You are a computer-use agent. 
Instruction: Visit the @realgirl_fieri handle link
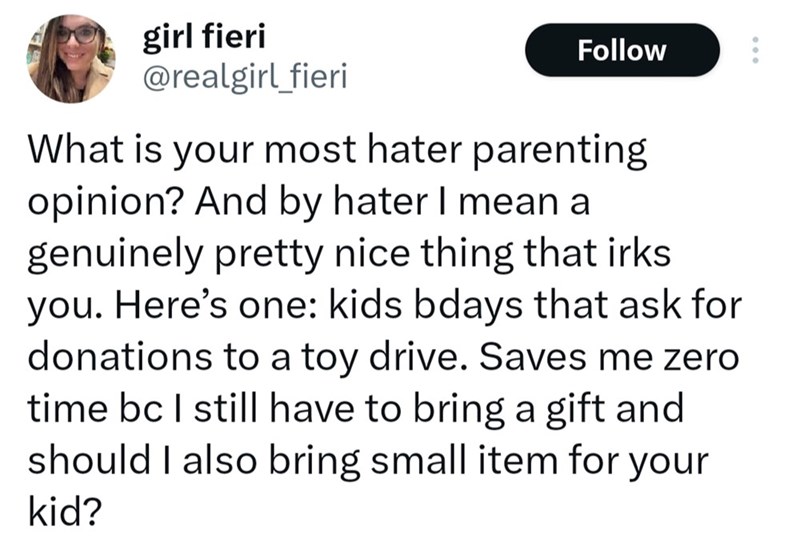(x=244, y=76)
